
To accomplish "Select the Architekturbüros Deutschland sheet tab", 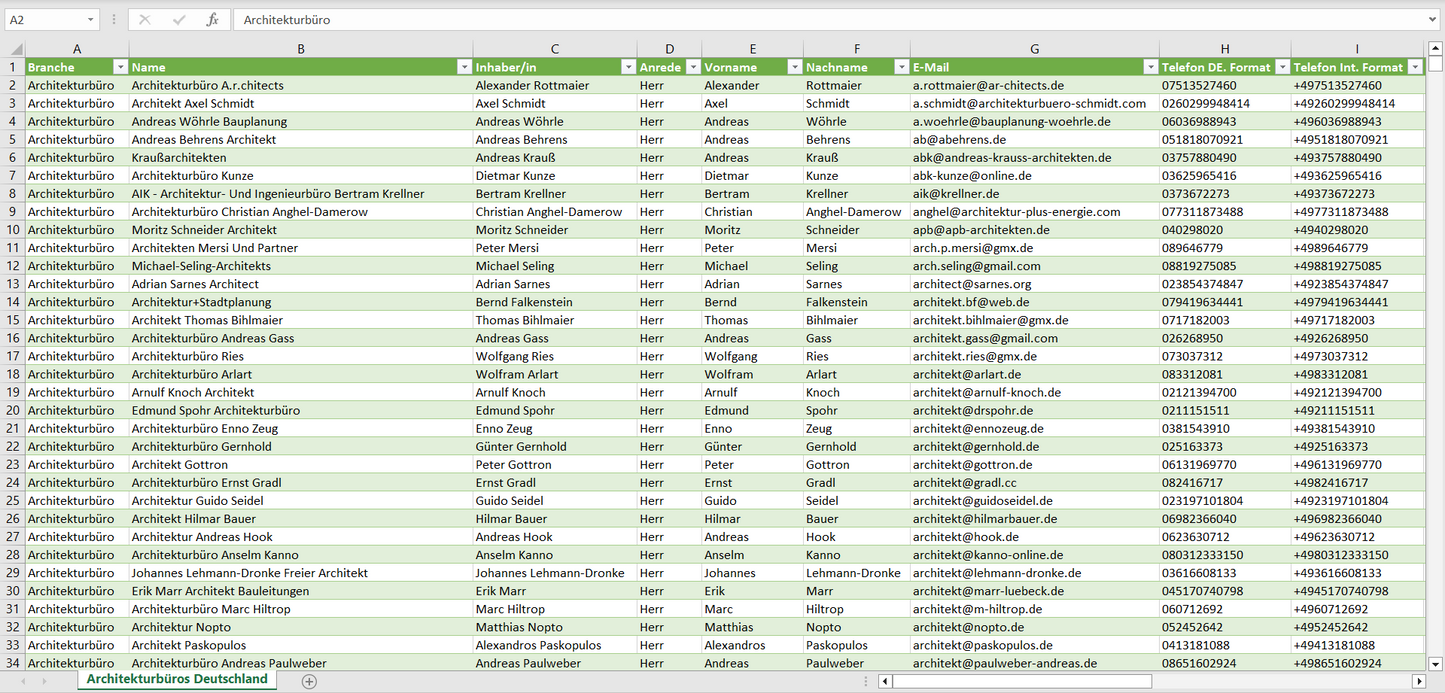I will tap(177, 679).
